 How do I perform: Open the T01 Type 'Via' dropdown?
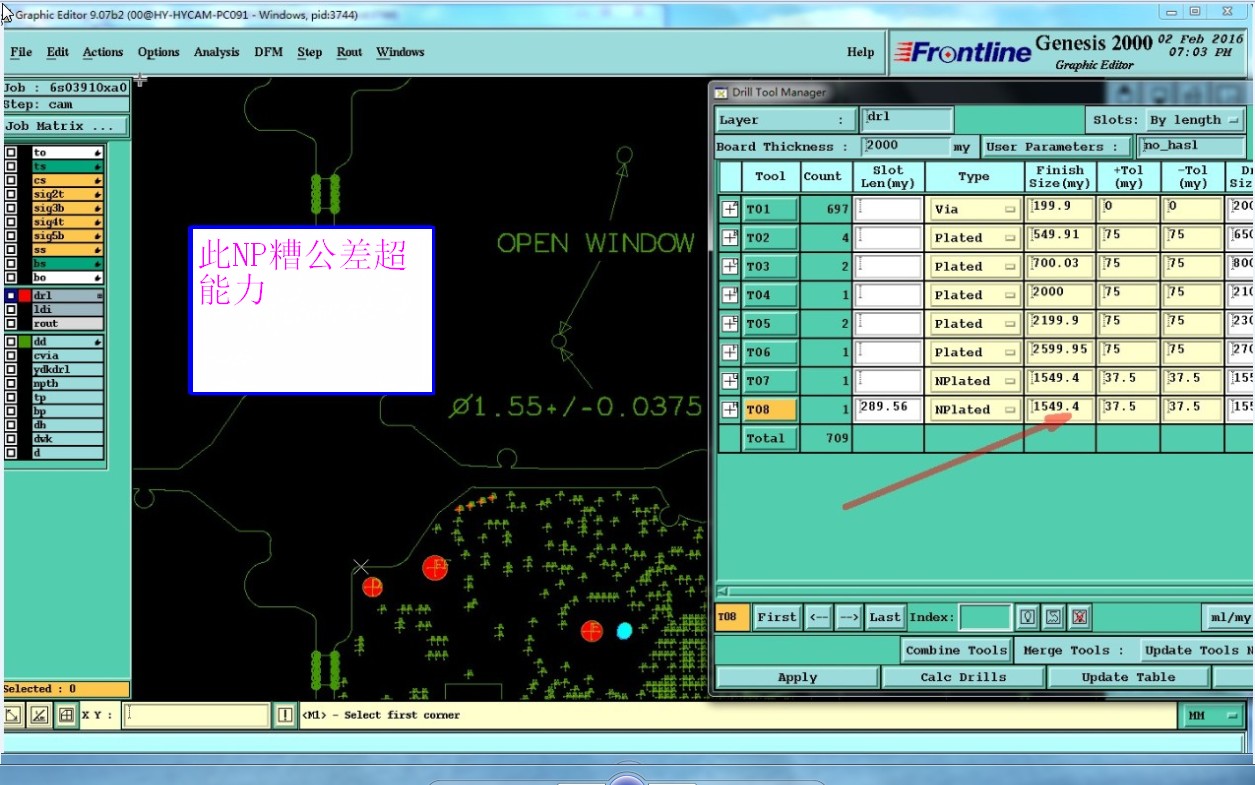click(974, 210)
